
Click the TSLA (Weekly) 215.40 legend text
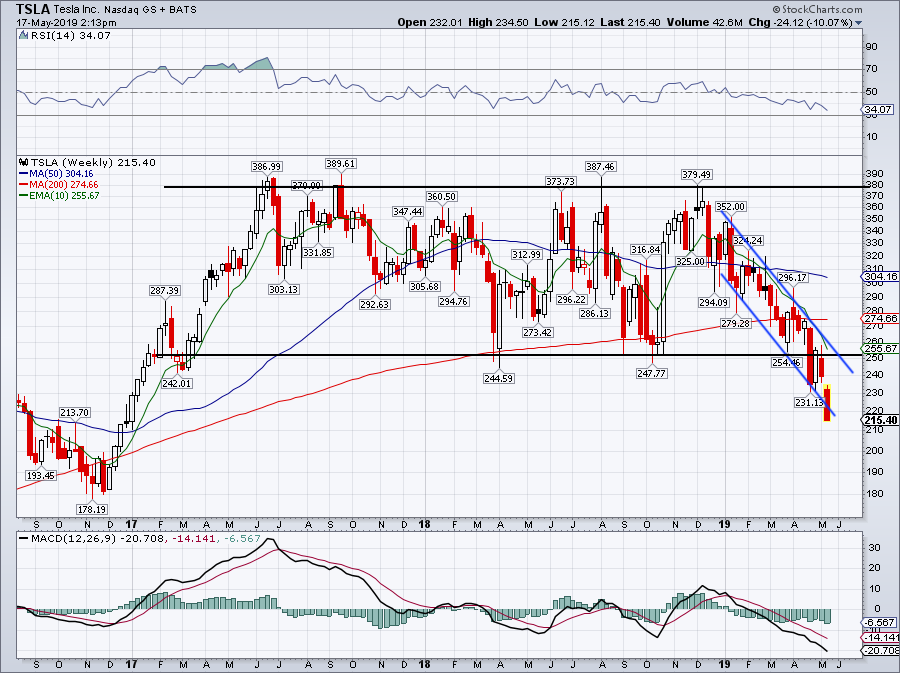(92, 162)
